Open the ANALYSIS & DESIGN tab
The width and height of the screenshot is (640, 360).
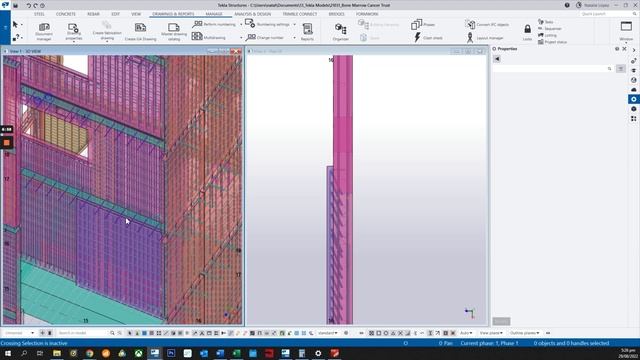pos(253,14)
